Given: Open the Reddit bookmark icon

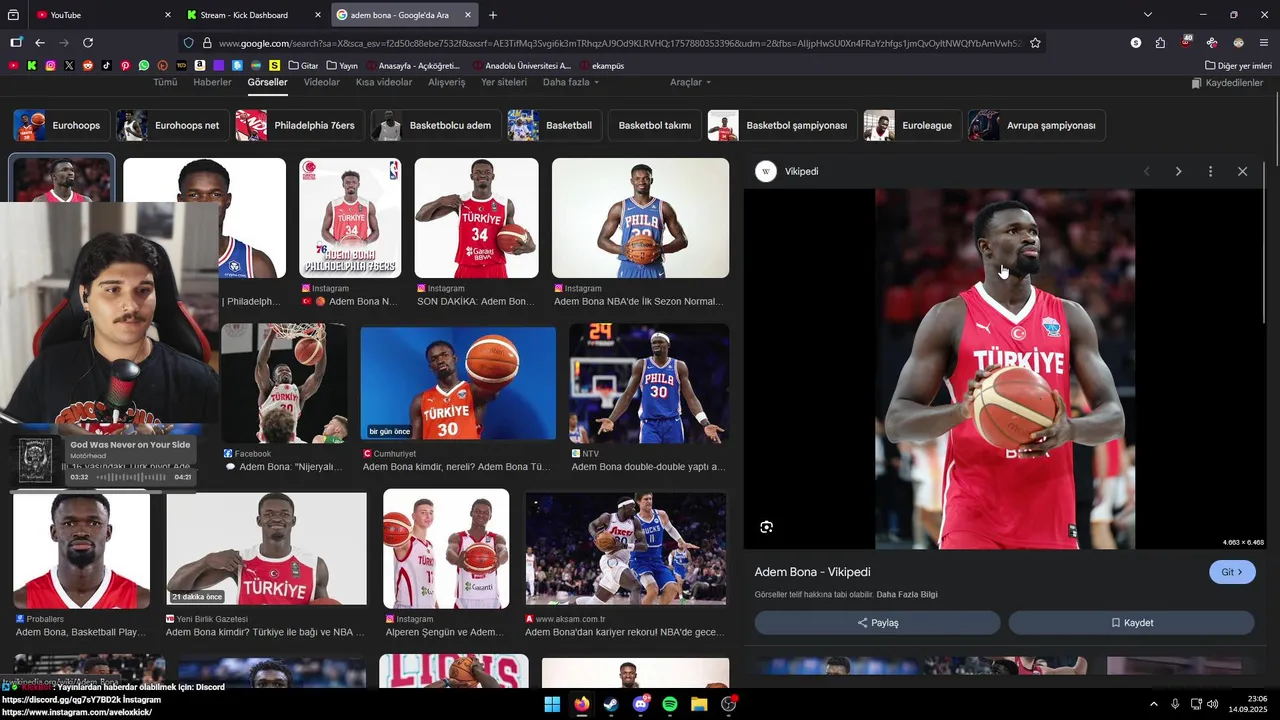Looking at the screenshot, I should [88, 65].
